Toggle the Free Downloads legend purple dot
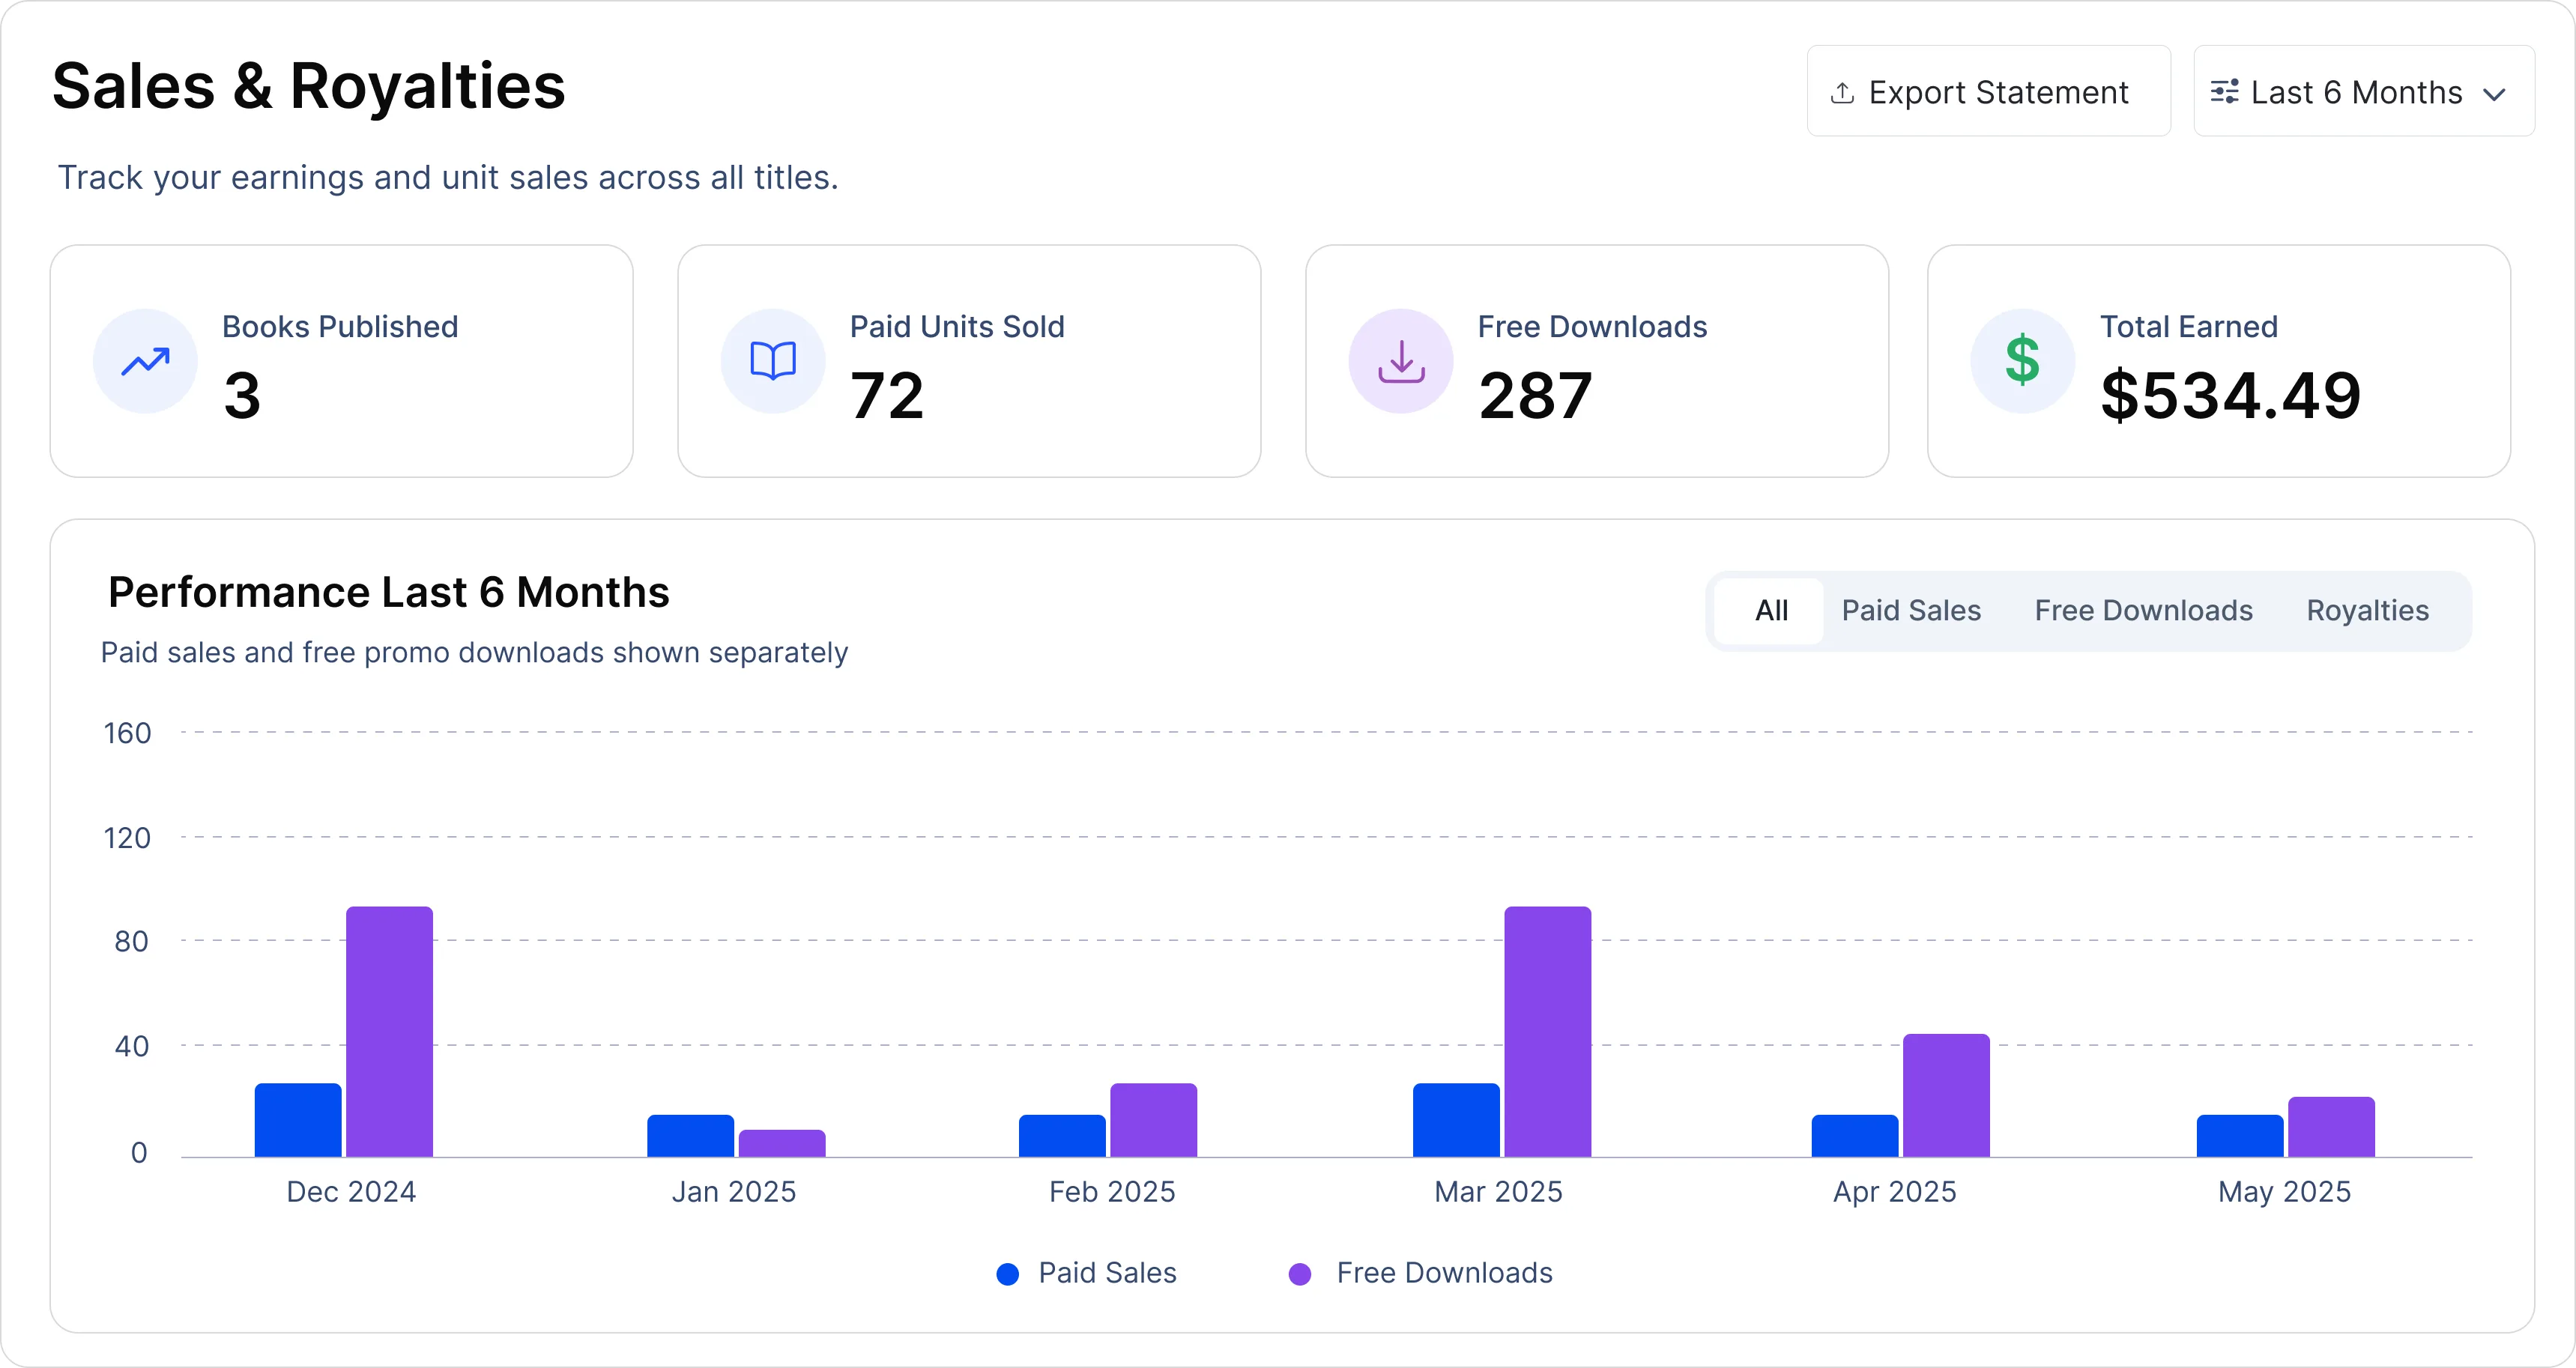 pyautogui.click(x=1300, y=1274)
